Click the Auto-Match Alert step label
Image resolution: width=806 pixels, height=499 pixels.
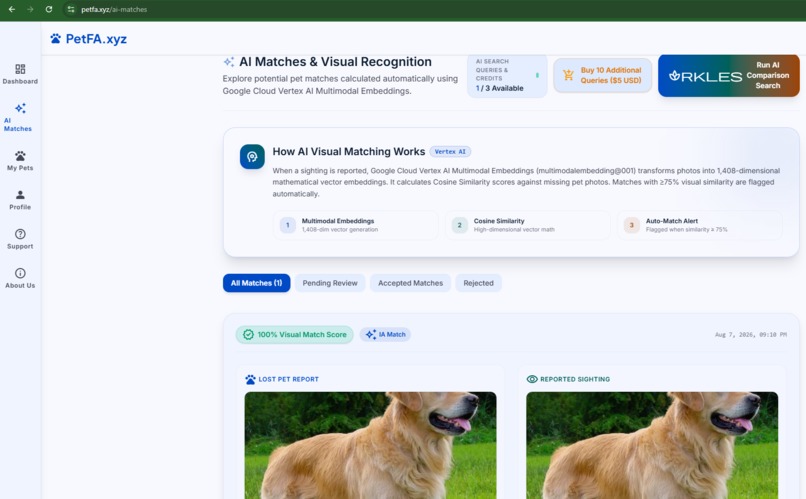point(672,221)
